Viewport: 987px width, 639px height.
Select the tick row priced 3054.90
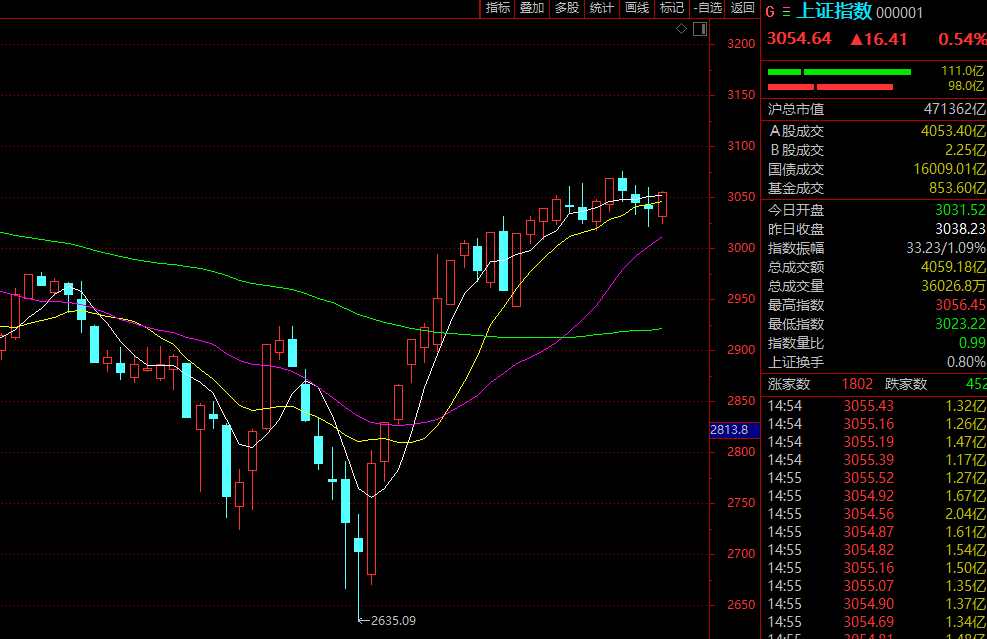pyautogui.click(x=874, y=604)
